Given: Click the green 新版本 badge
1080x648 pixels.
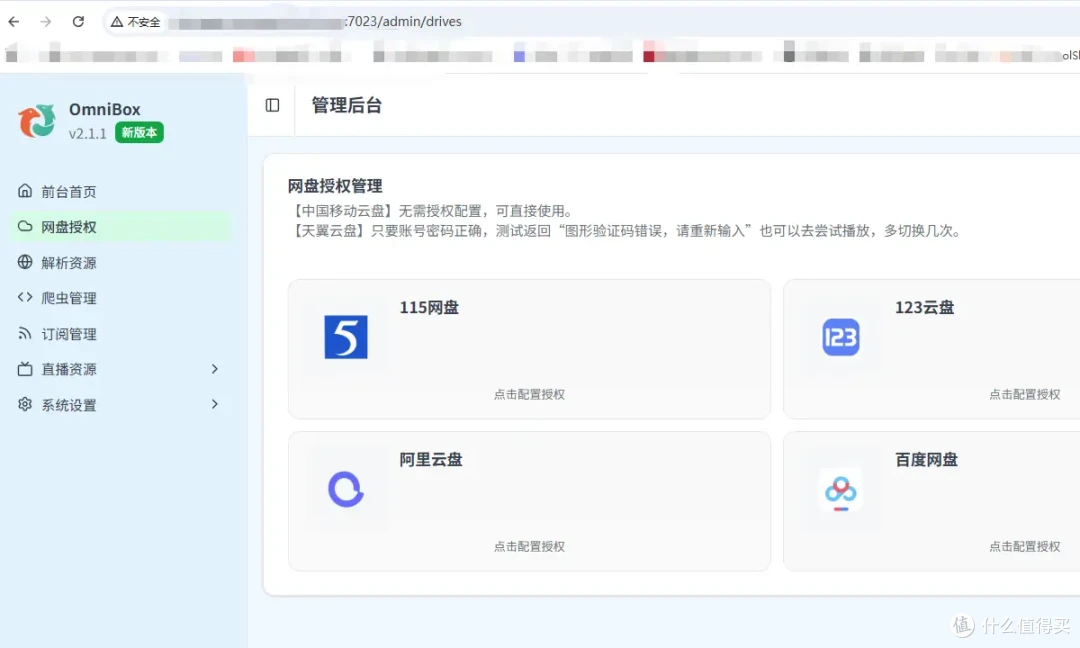Looking at the screenshot, I should click(x=139, y=133).
